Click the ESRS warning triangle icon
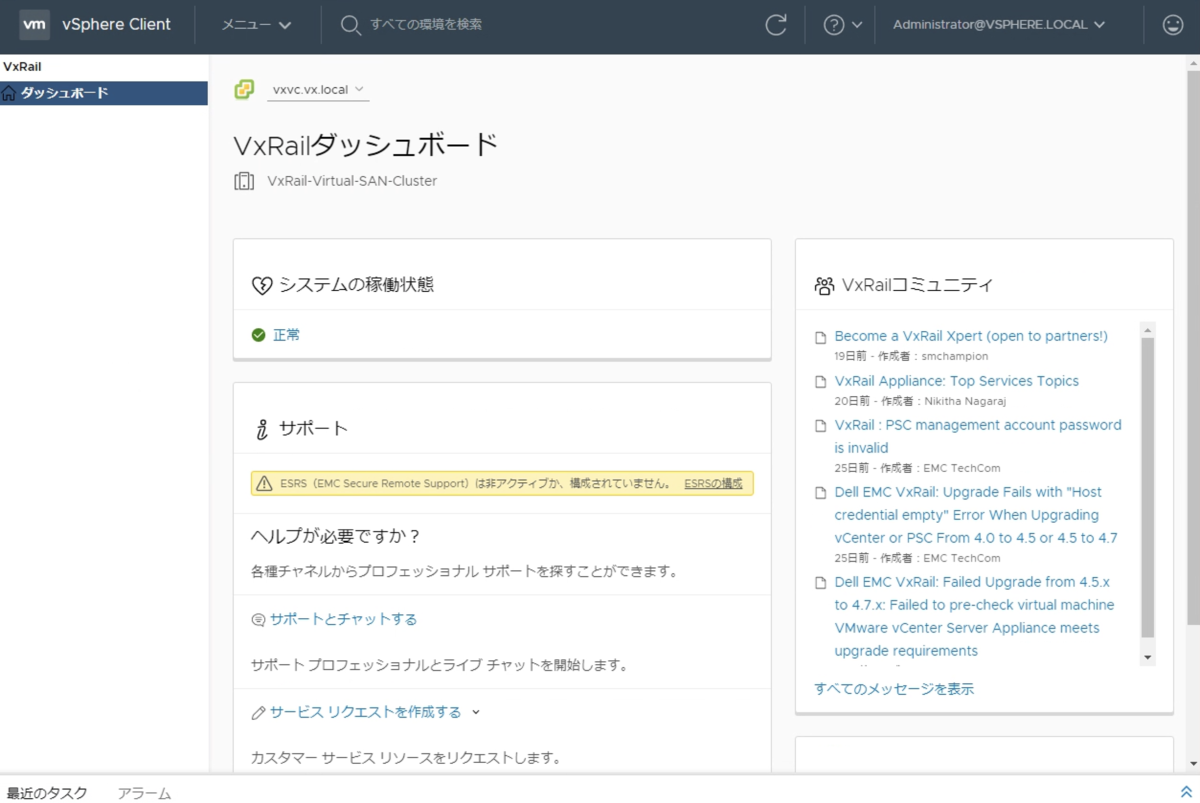Screen dimensions: 1200x803 tap(264, 484)
